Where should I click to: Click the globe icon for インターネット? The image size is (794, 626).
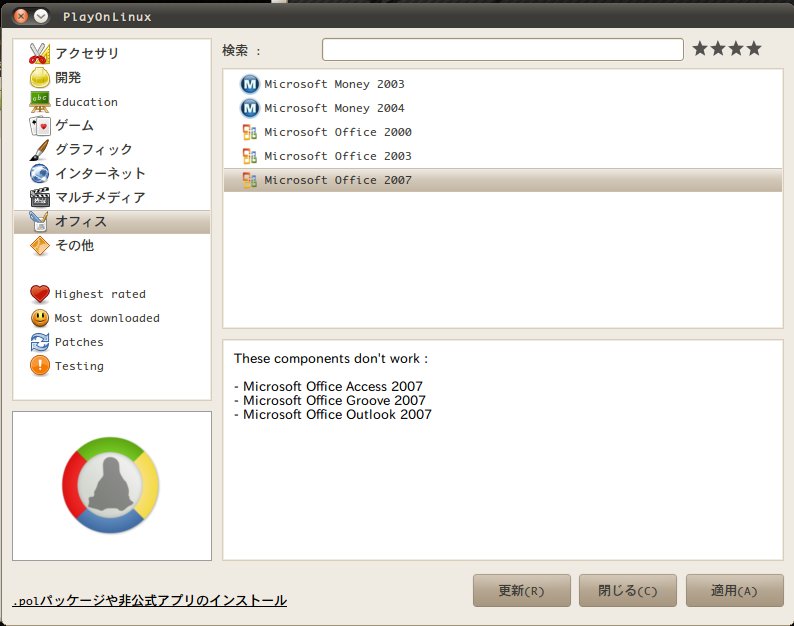click(x=39, y=173)
